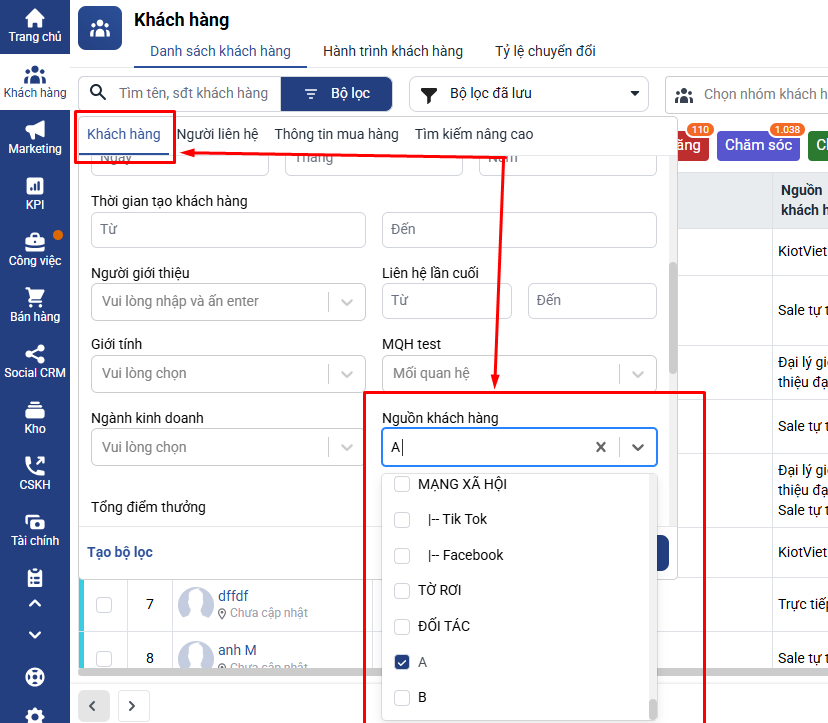This screenshot has width=828, height=723.
Task: Clear the Nguồn khách hàng input with X
Action: coord(601,447)
